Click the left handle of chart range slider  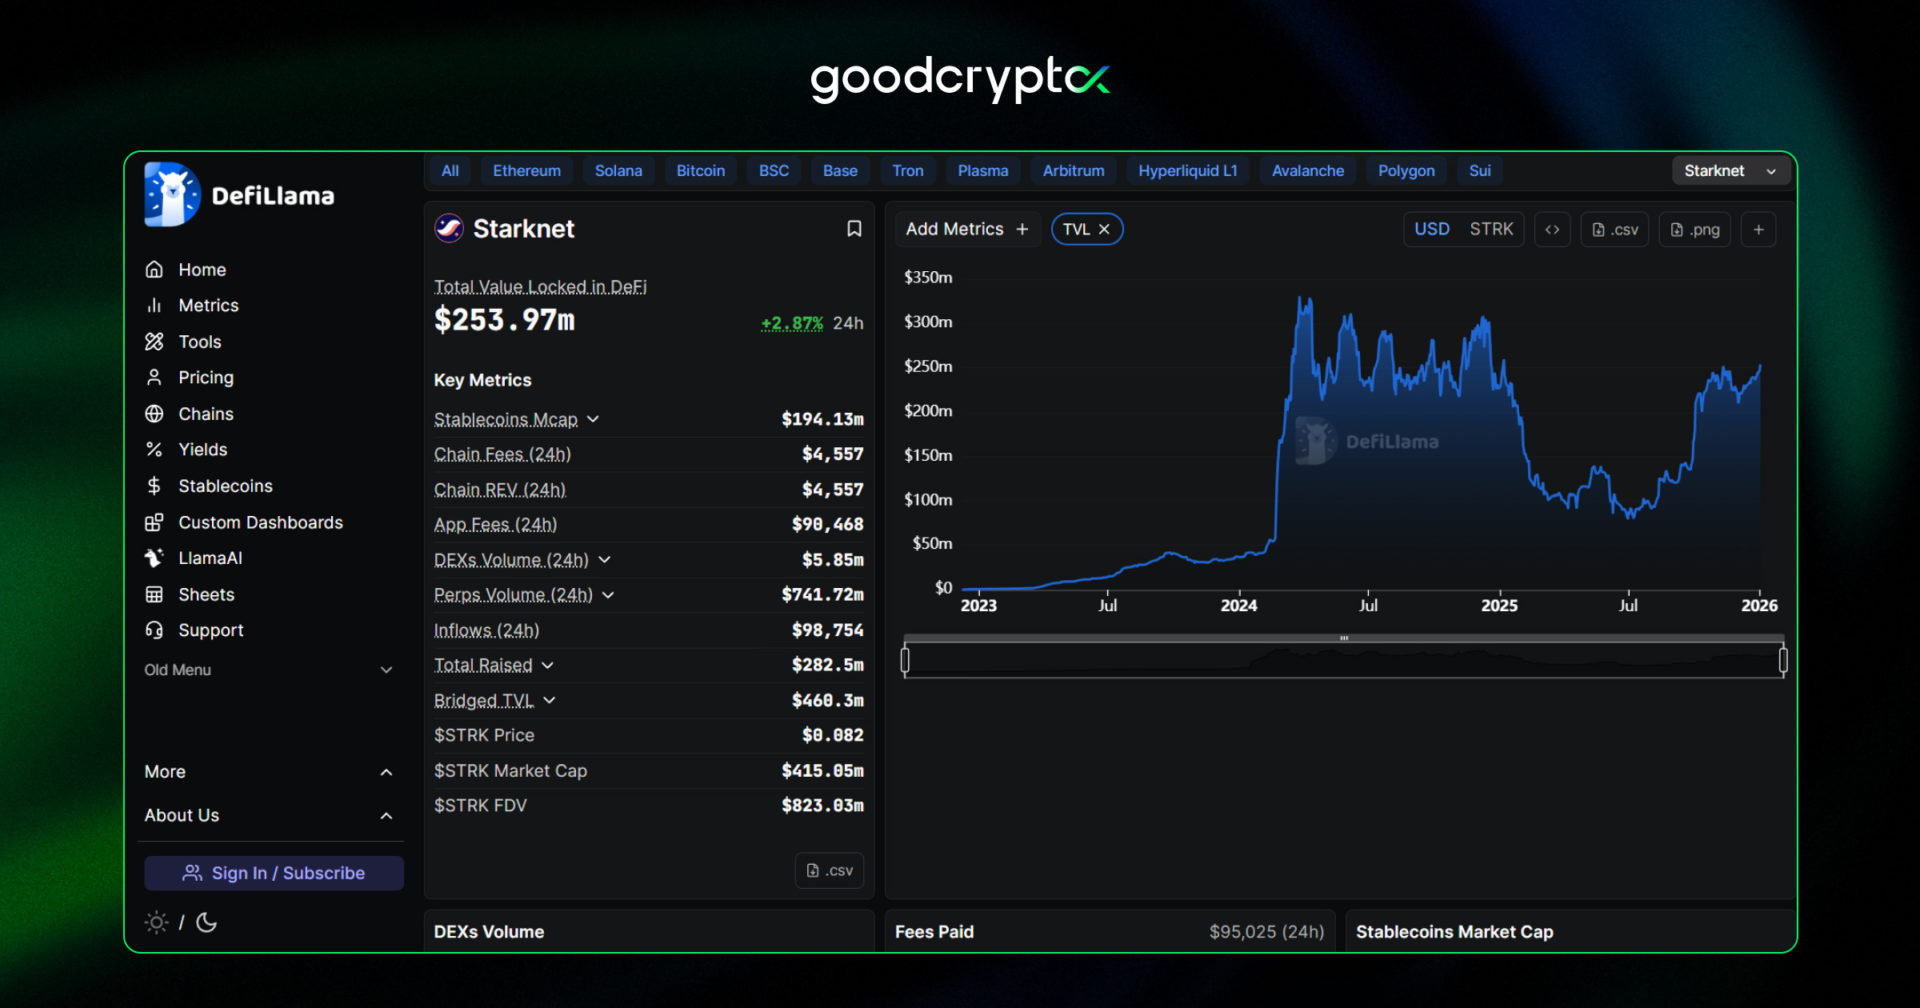[905, 660]
